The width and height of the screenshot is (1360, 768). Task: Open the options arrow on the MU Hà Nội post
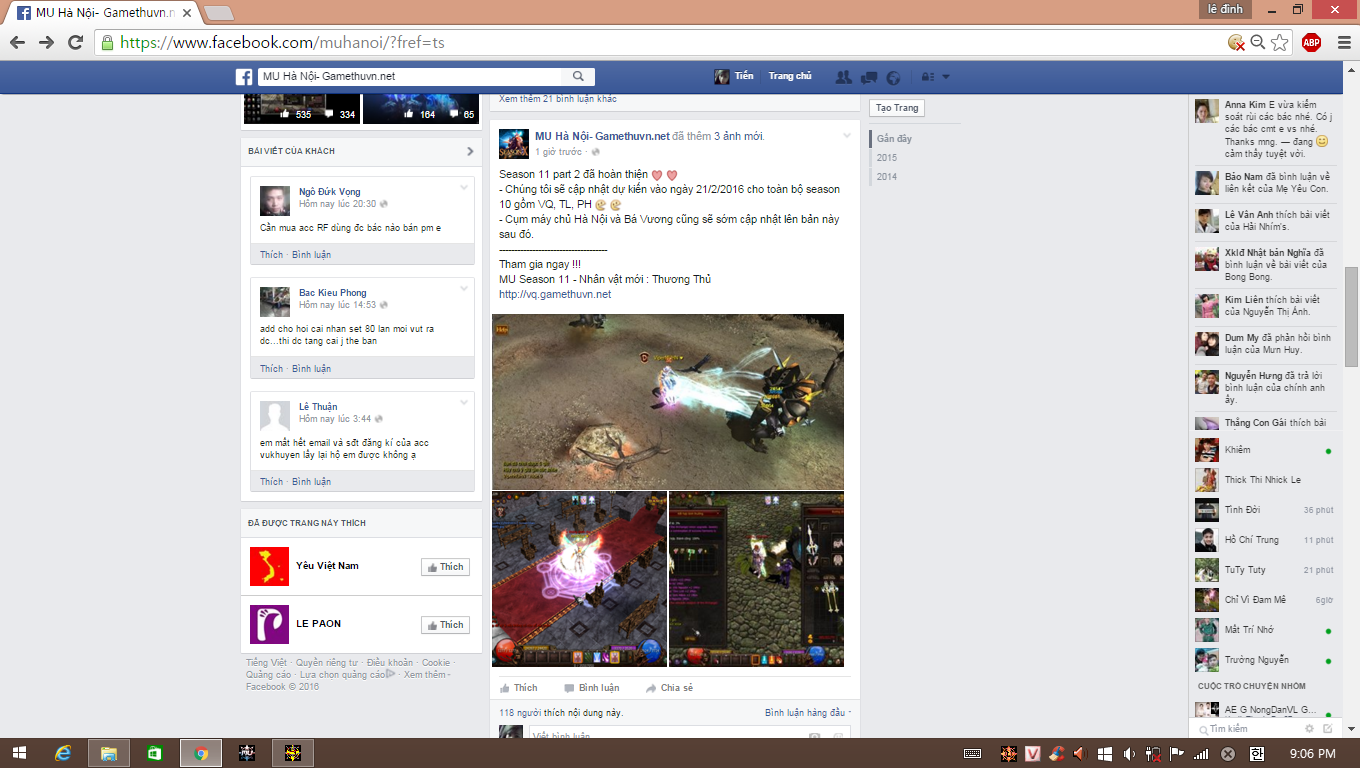click(x=847, y=135)
